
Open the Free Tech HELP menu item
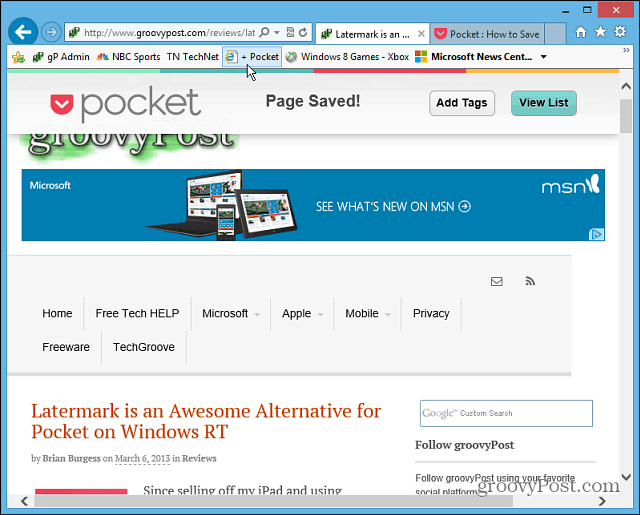pos(137,313)
